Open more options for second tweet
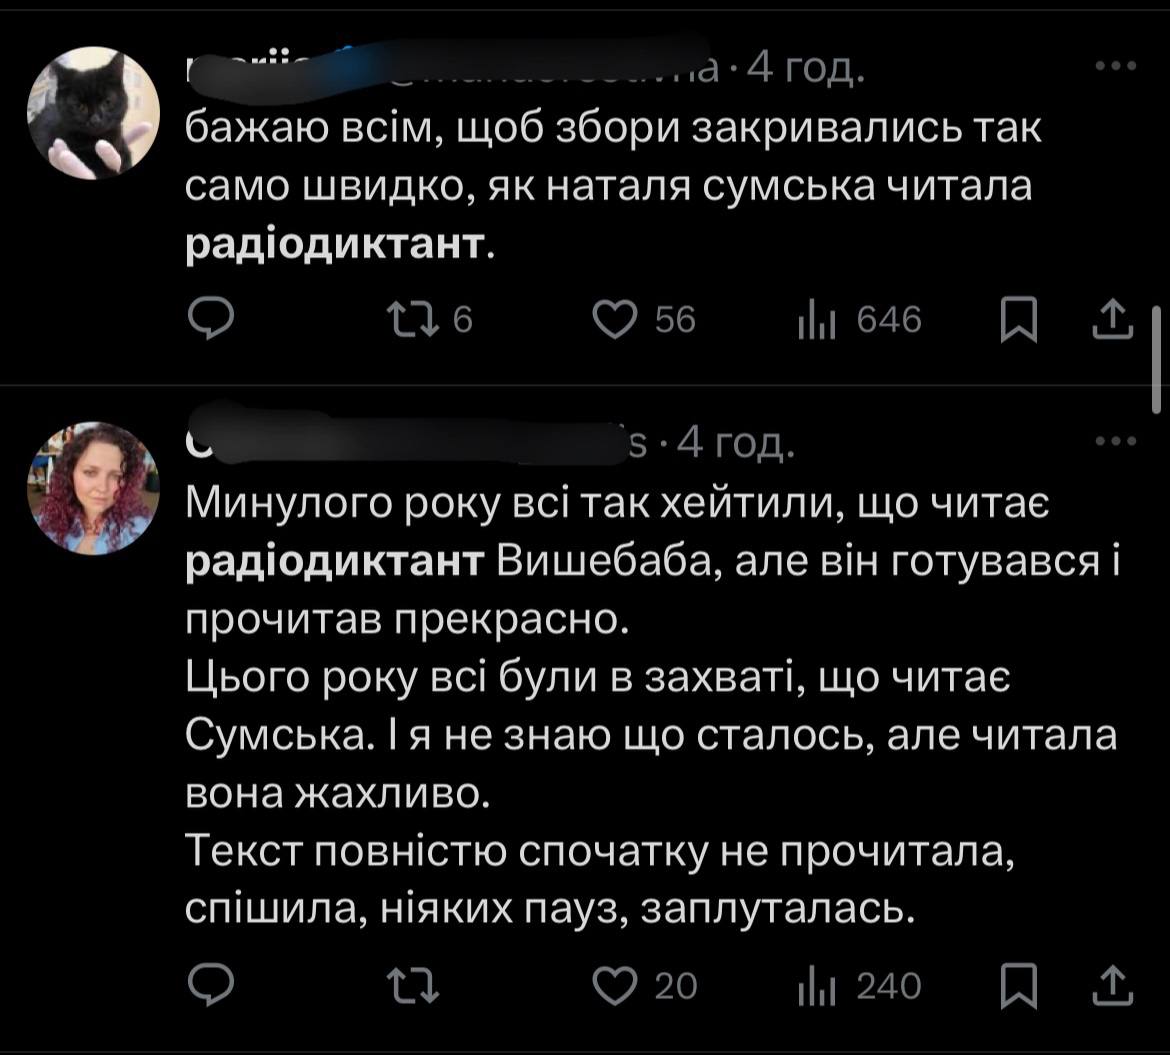Screen dimensions: 1170x1055 coord(1116,442)
